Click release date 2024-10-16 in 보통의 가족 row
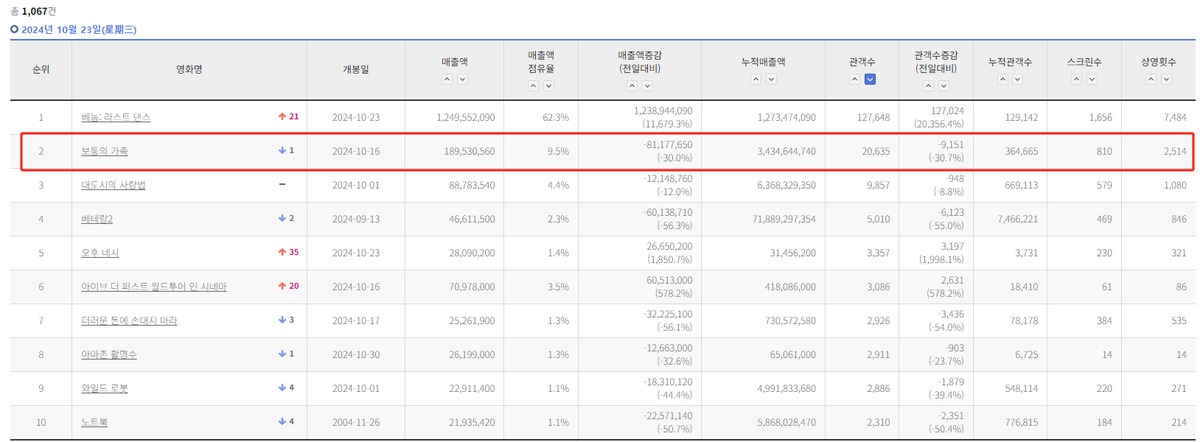The width and height of the screenshot is (1200, 442). pyautogui.click(x=356, y=151)
